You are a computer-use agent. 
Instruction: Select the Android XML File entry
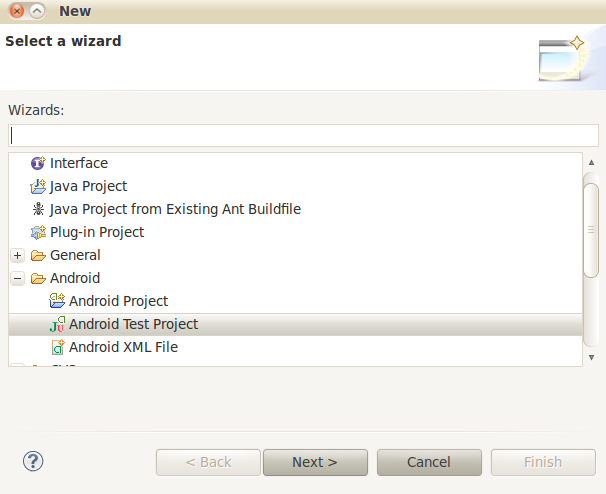[123, 347]
